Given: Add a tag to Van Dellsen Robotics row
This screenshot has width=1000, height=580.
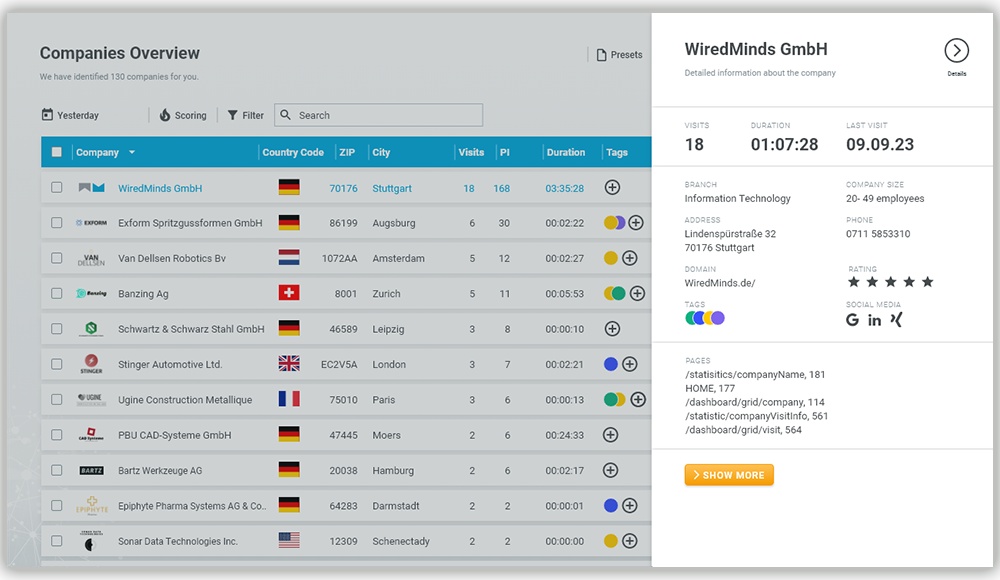Looking at the screenshot, I should [x=629, y=258].
